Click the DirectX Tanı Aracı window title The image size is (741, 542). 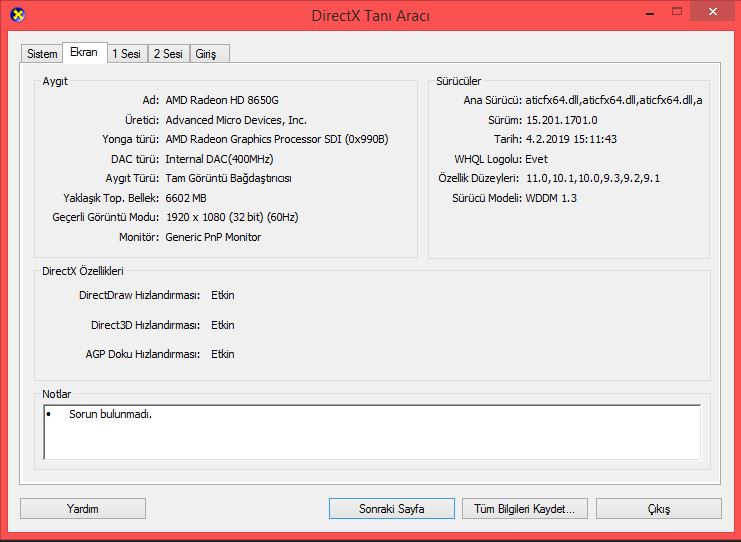point(370,16)
